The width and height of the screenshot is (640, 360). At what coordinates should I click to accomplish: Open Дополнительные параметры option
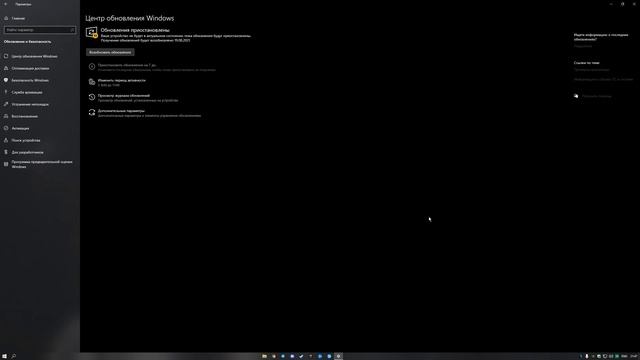pyautogui.click(x=145, y=113)
